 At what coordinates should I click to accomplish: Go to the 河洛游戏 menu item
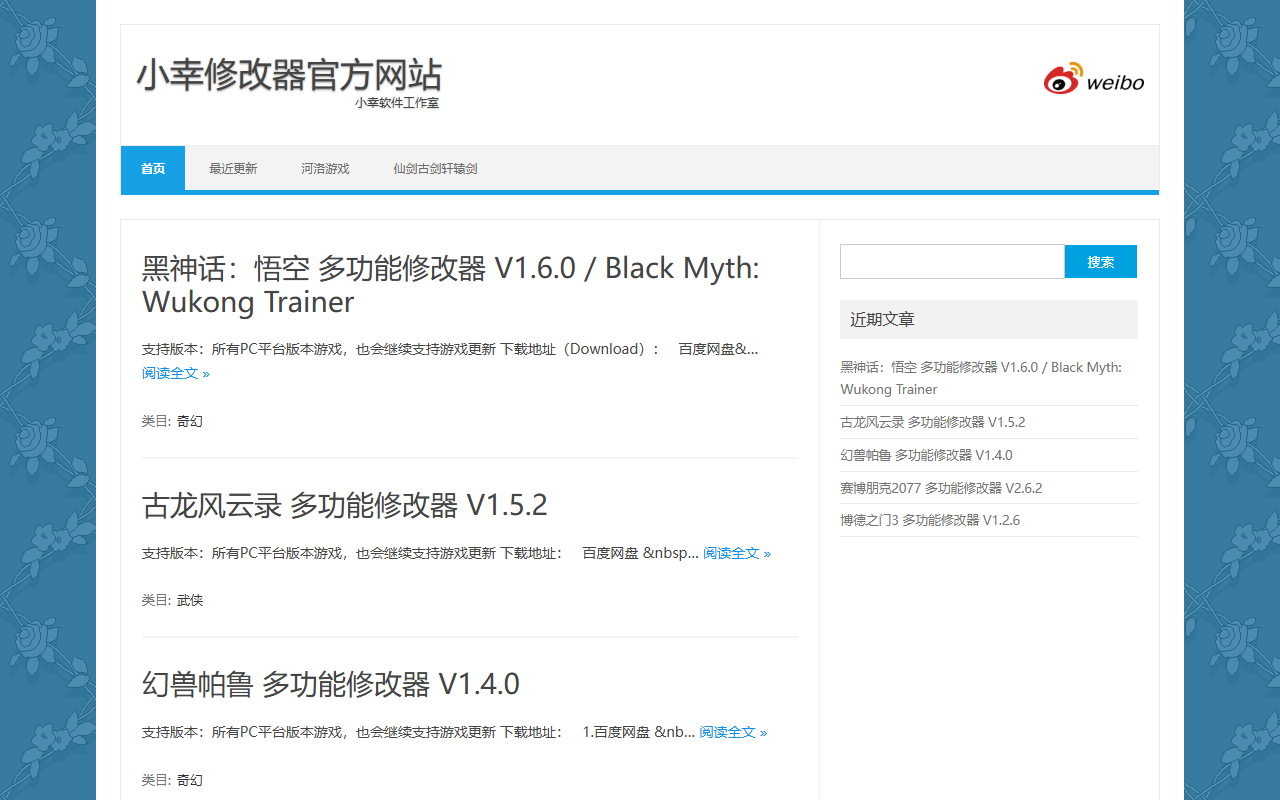pyautogui.click(x=325, y=168)
